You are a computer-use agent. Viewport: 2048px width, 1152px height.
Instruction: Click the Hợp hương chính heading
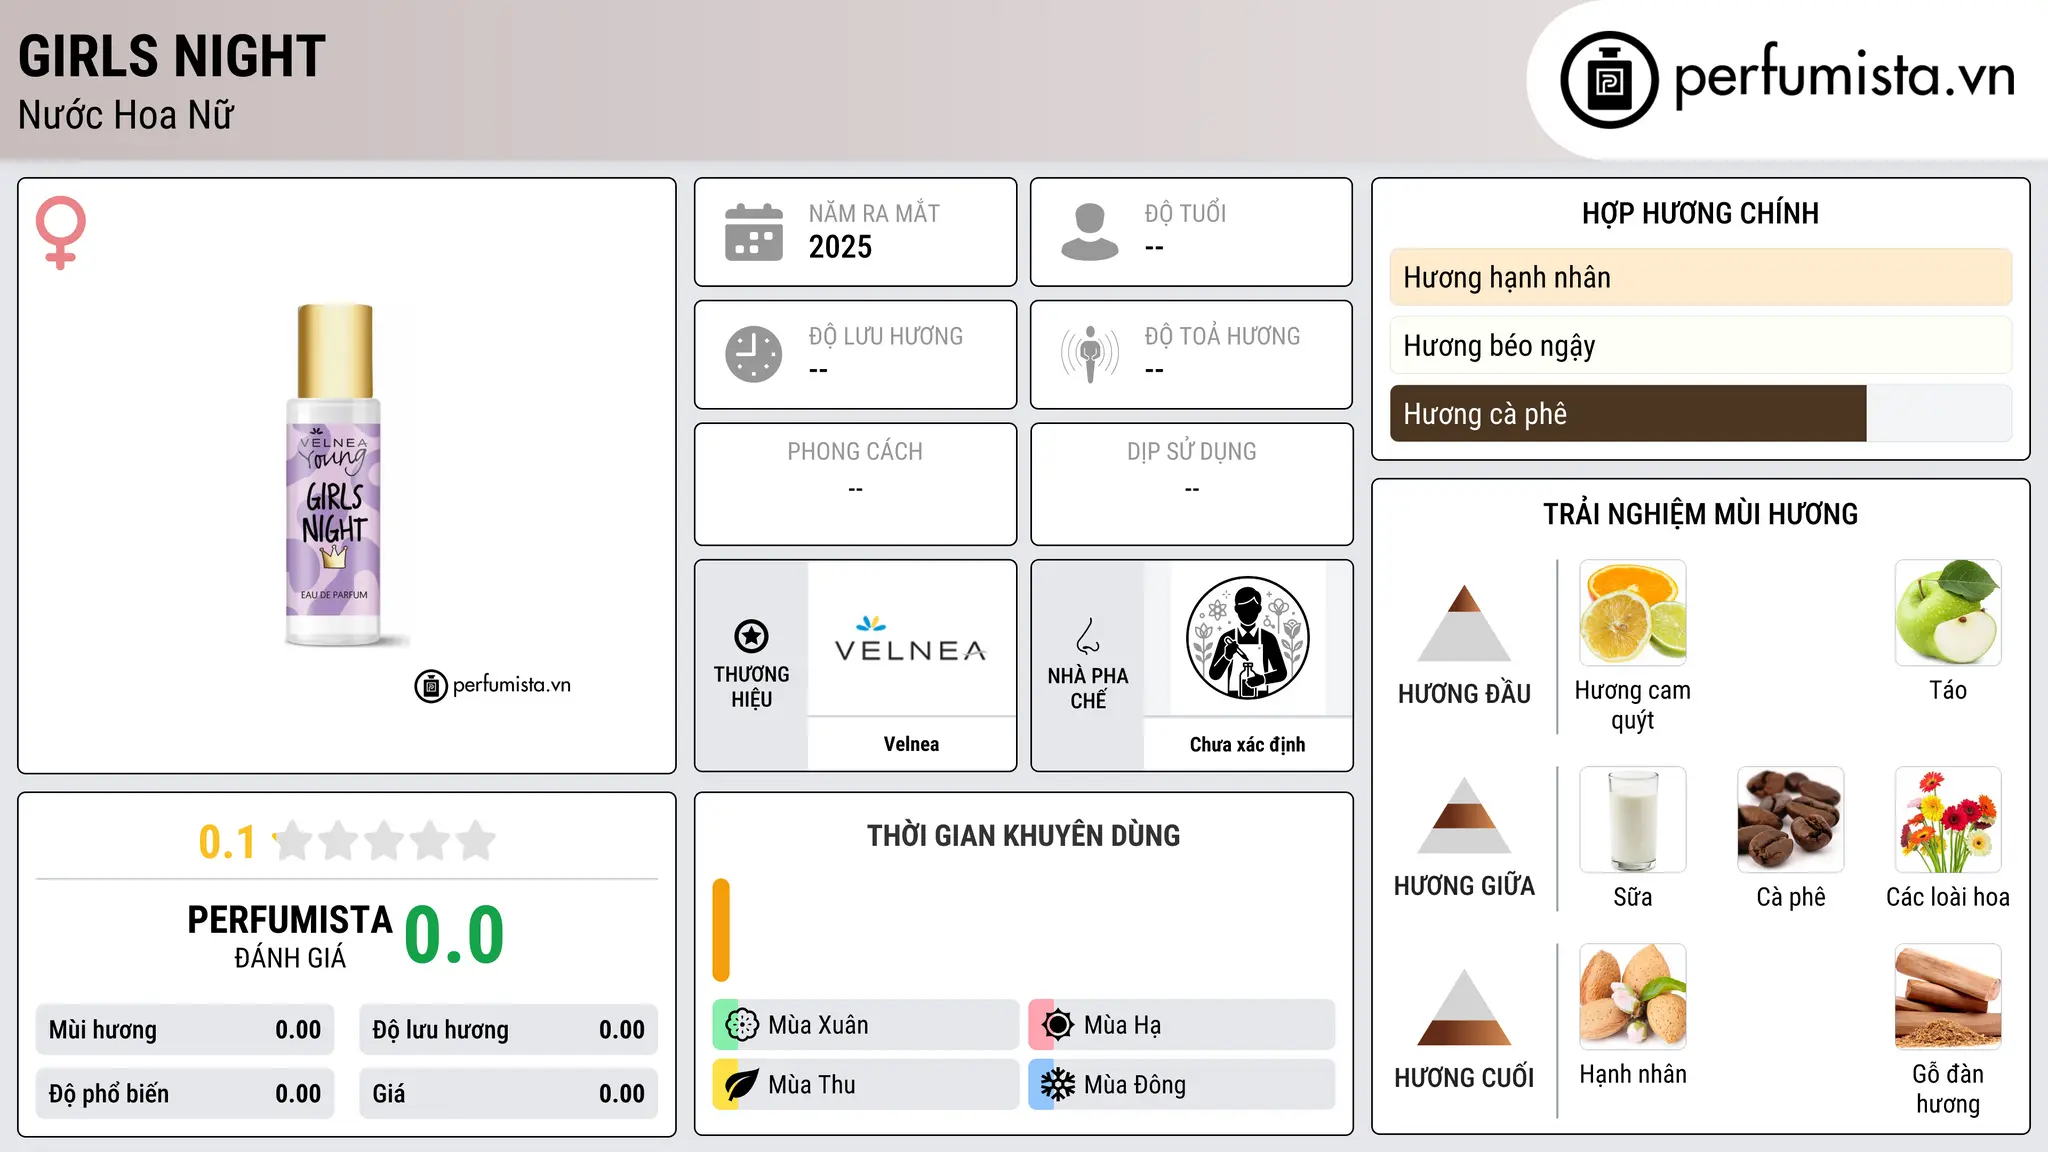pos(1700,213)
